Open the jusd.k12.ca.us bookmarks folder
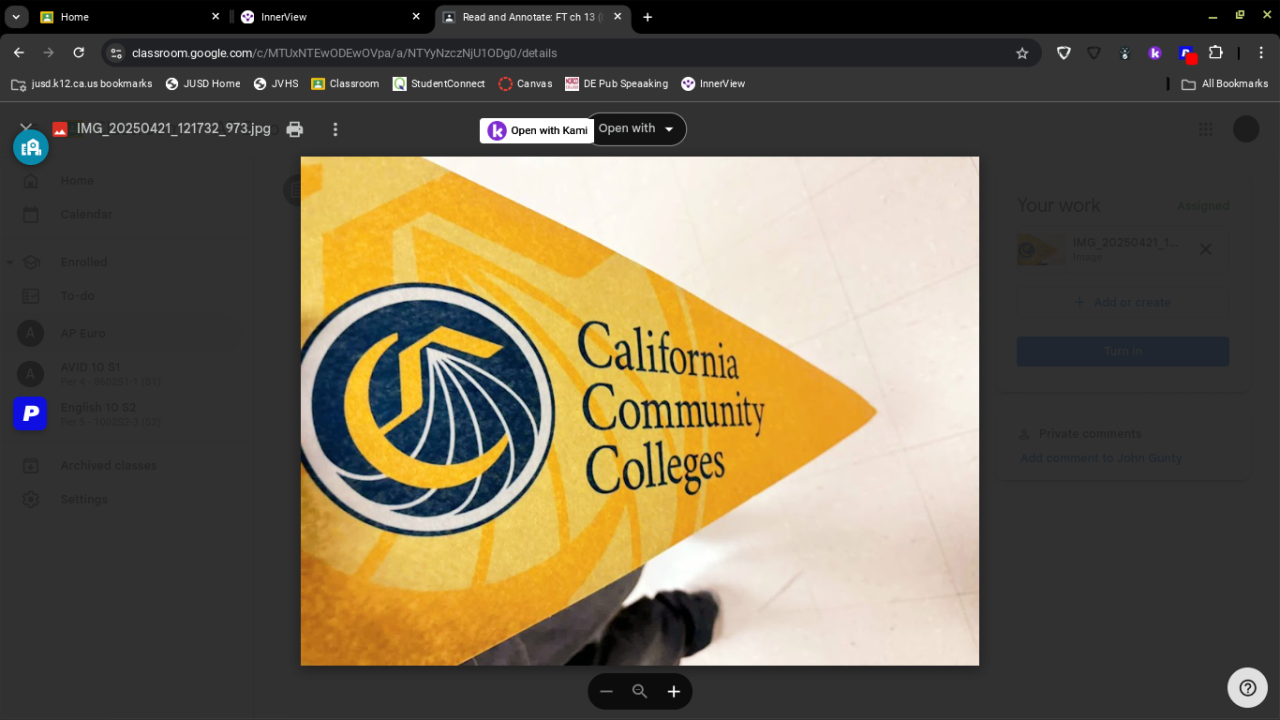 (x=81, y=84)
